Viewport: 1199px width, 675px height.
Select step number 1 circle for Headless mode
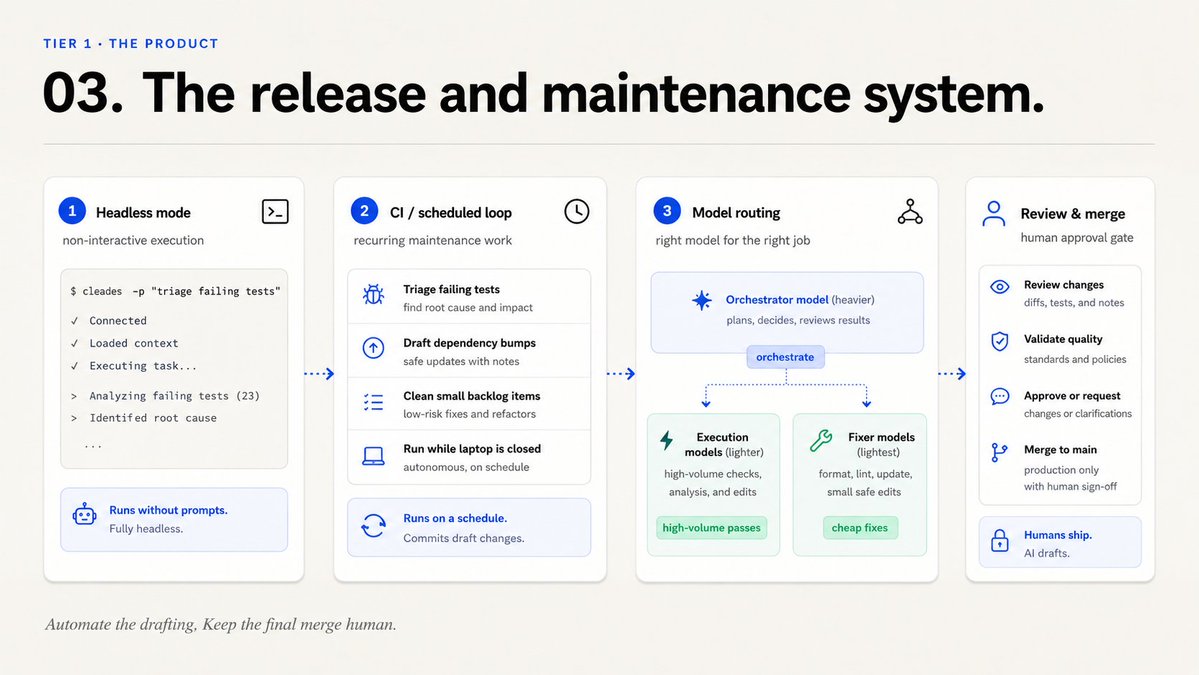coord(72,211)
